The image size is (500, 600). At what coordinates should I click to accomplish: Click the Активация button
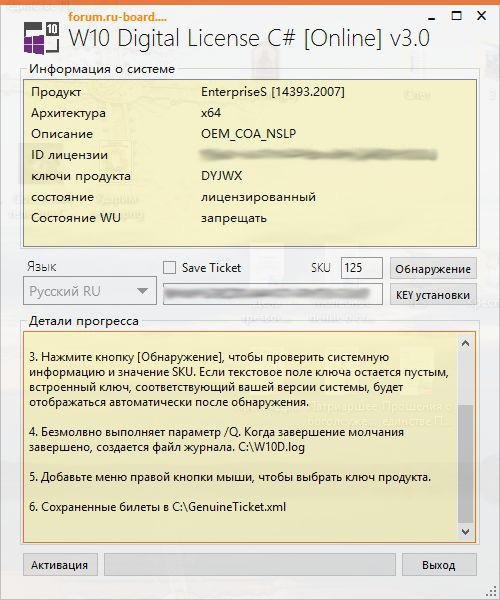pos(60,564)
